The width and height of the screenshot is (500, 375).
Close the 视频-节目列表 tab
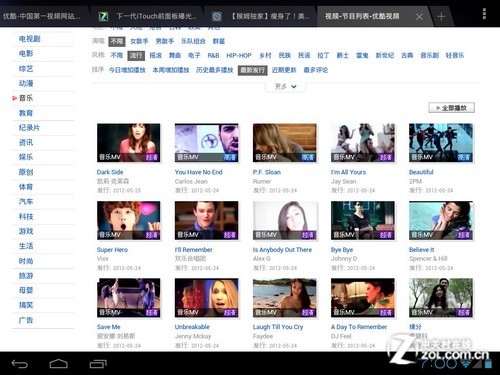point(419,17)
